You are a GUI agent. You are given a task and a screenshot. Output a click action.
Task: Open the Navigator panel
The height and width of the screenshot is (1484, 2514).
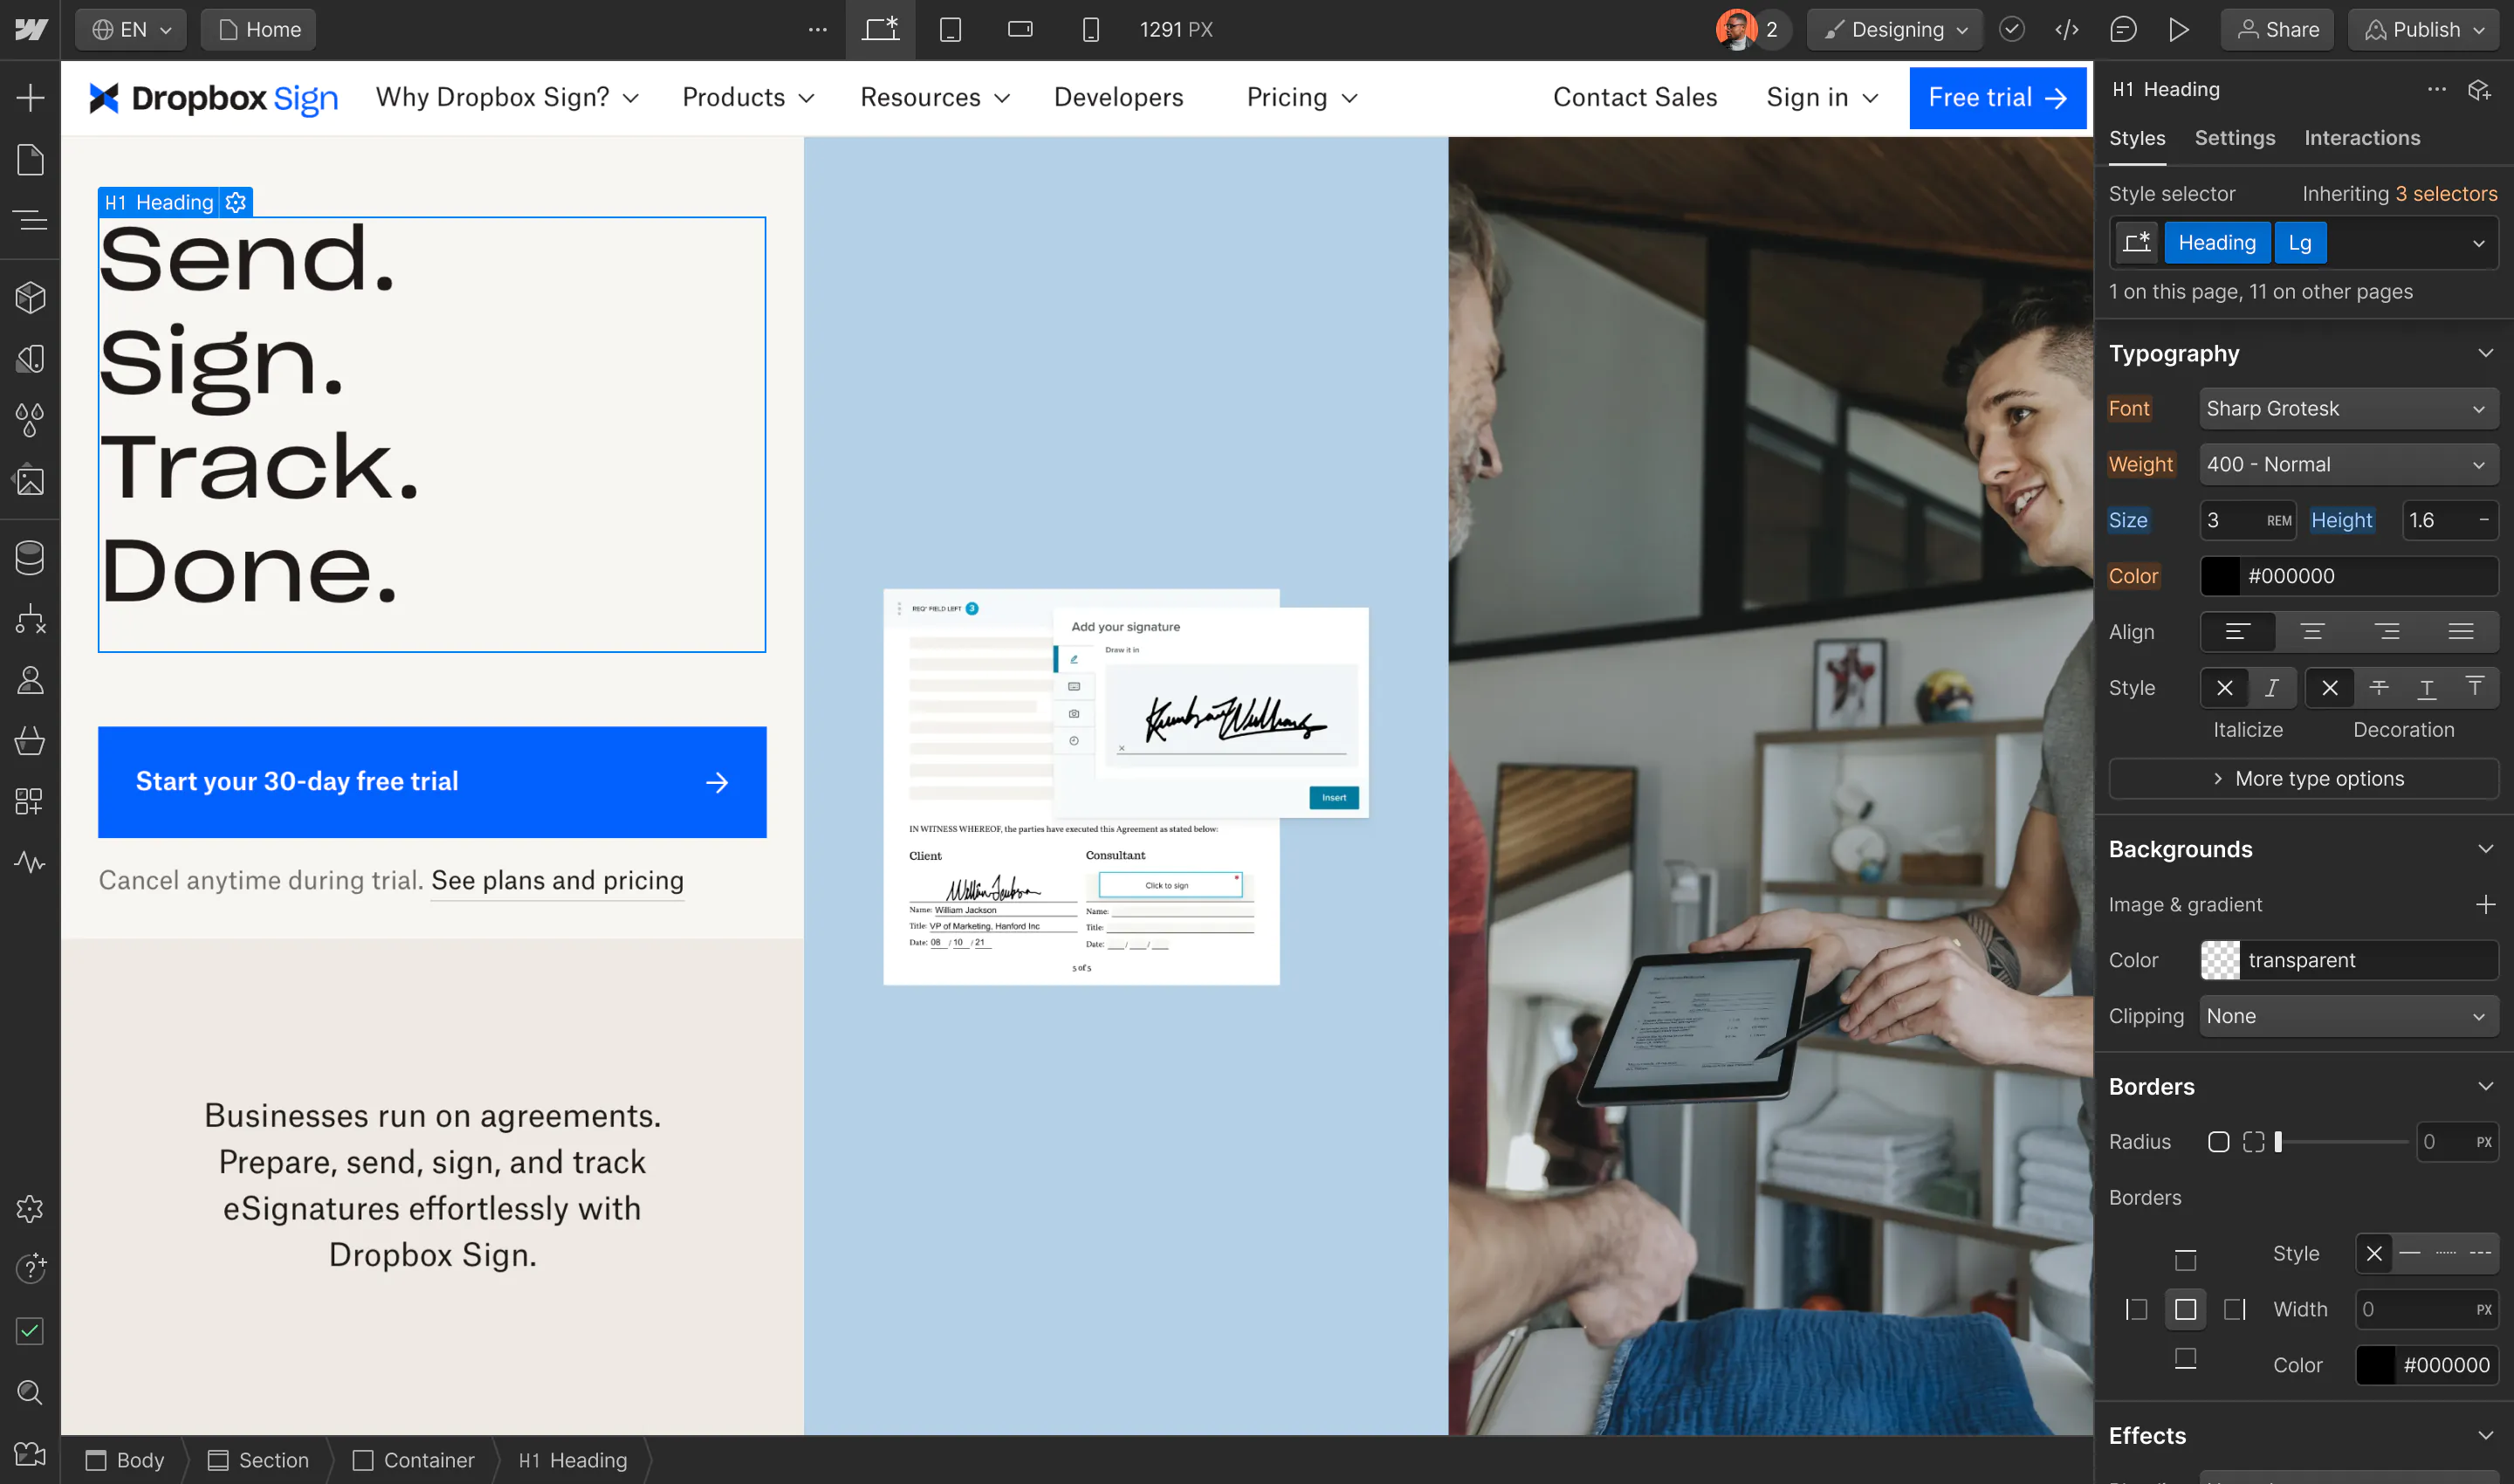pos(30,218)
